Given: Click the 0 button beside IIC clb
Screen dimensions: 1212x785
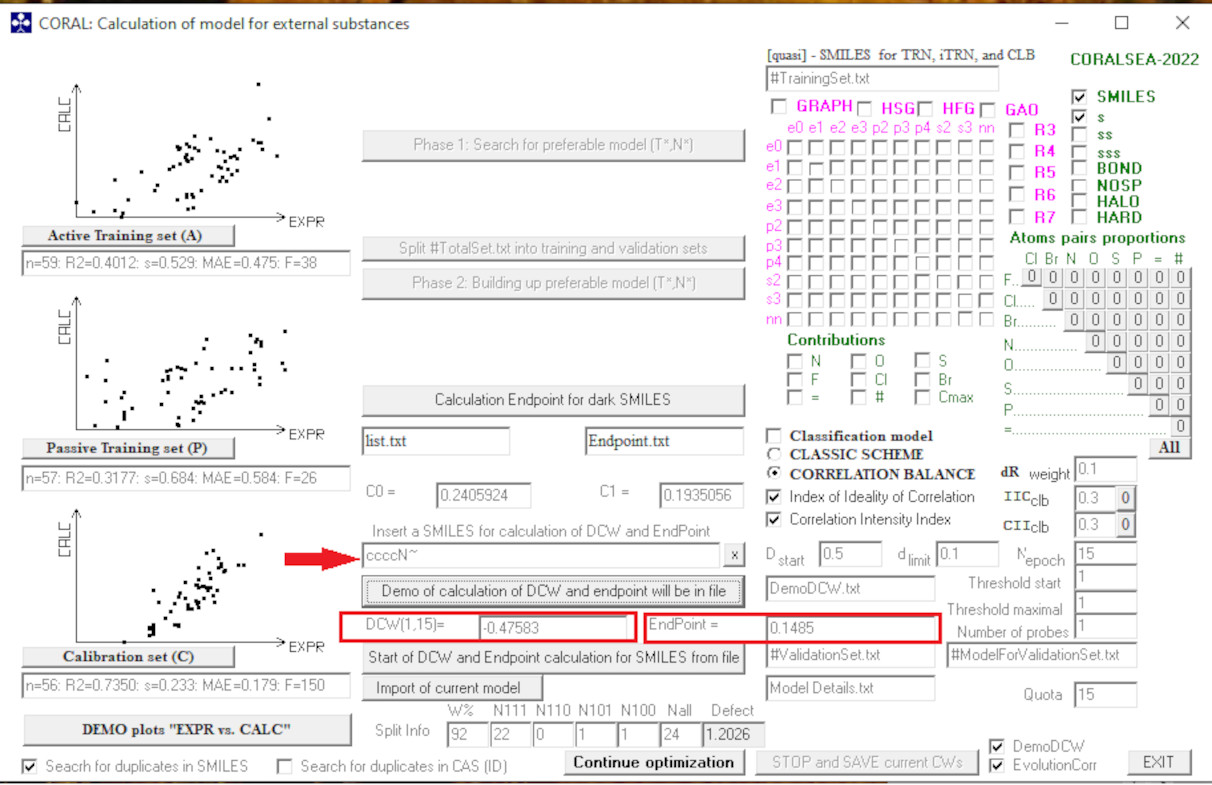Looking at the screenshot, I should 1125,497.
